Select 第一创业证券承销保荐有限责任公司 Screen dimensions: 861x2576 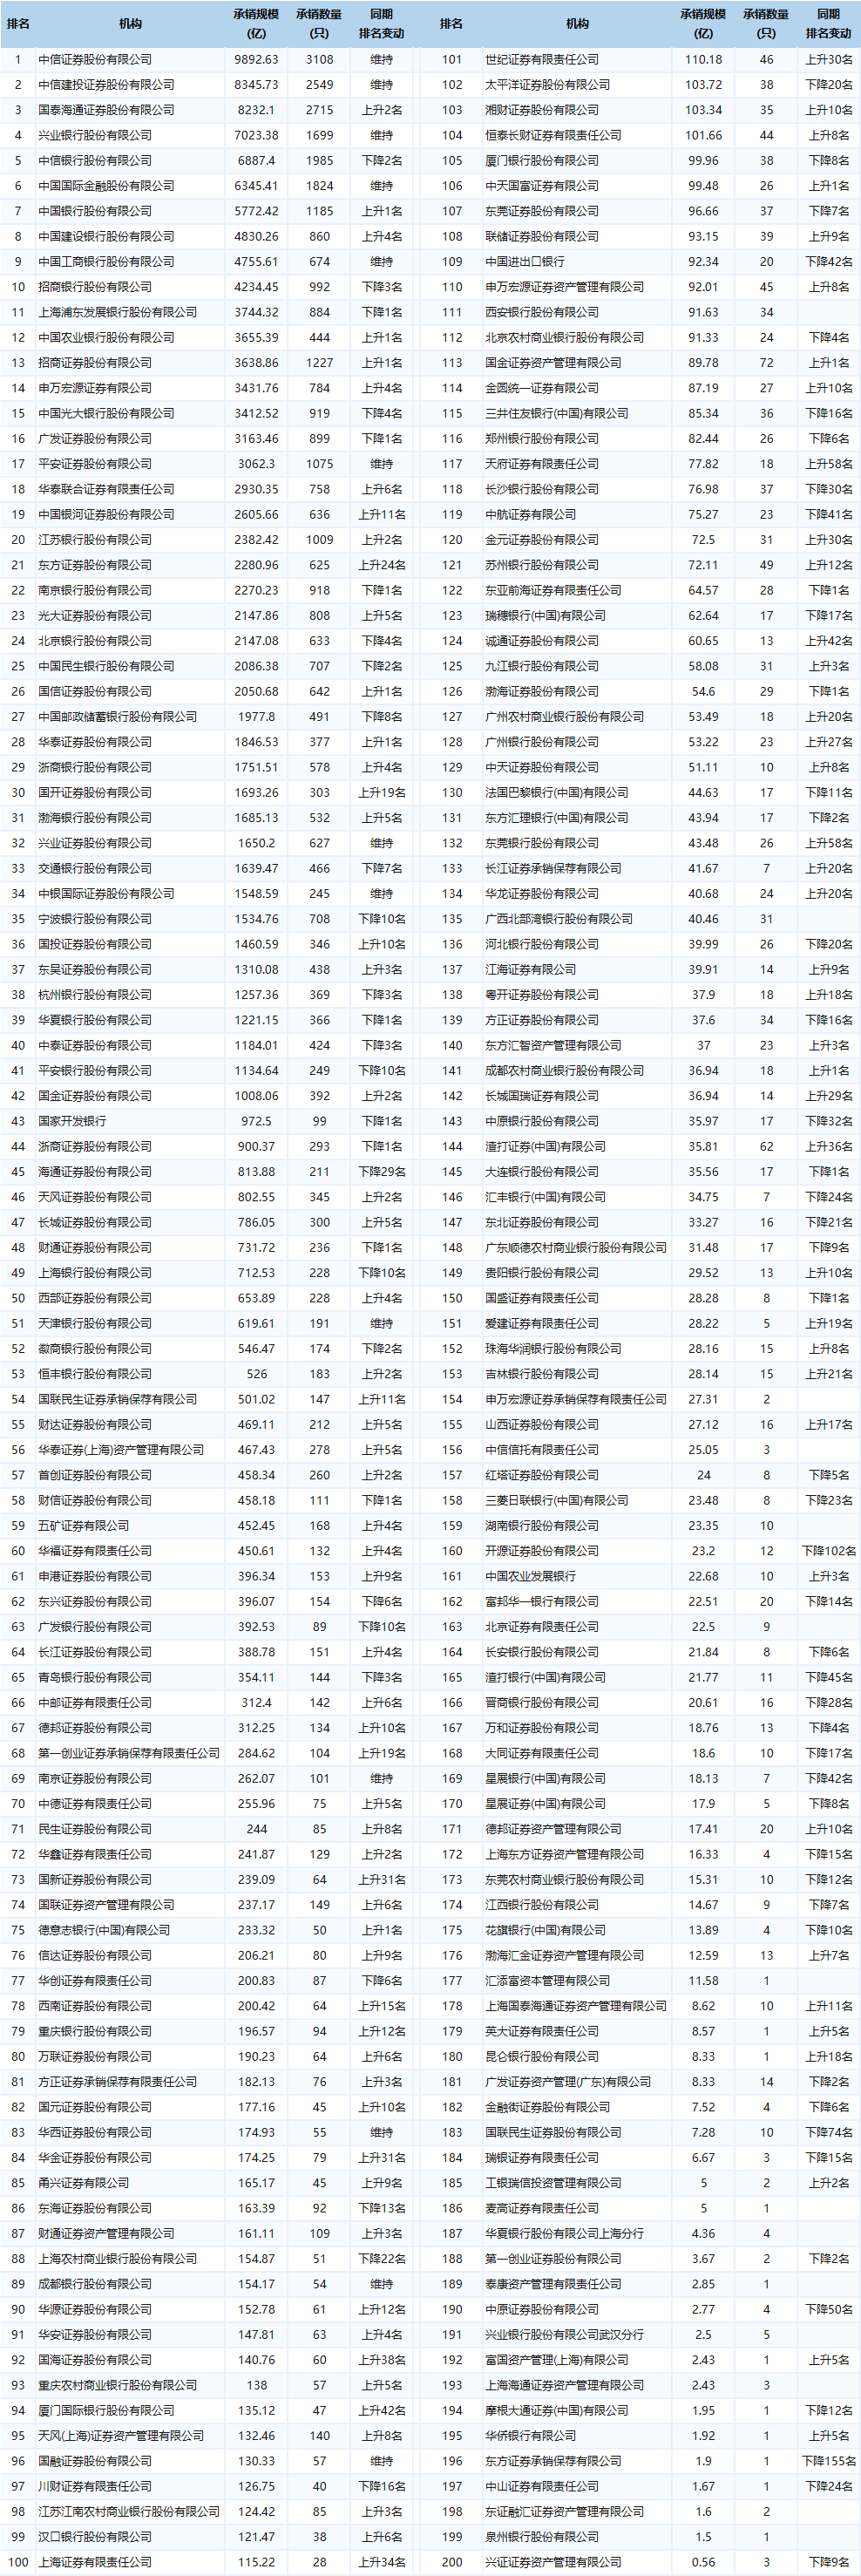coord(129,1753)
